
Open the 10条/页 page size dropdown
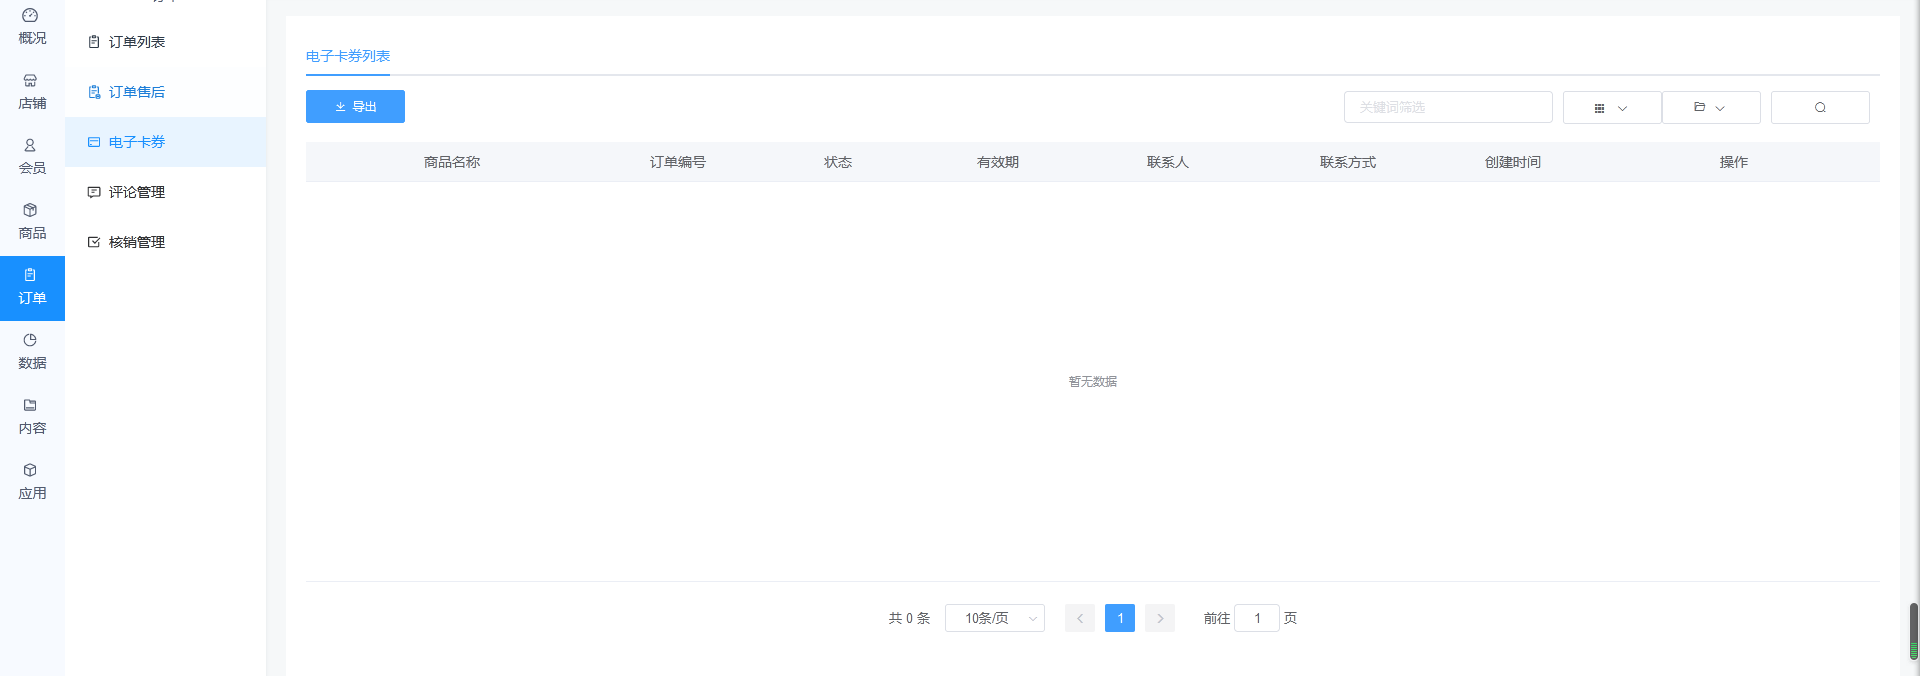click(x=995, y=618)
